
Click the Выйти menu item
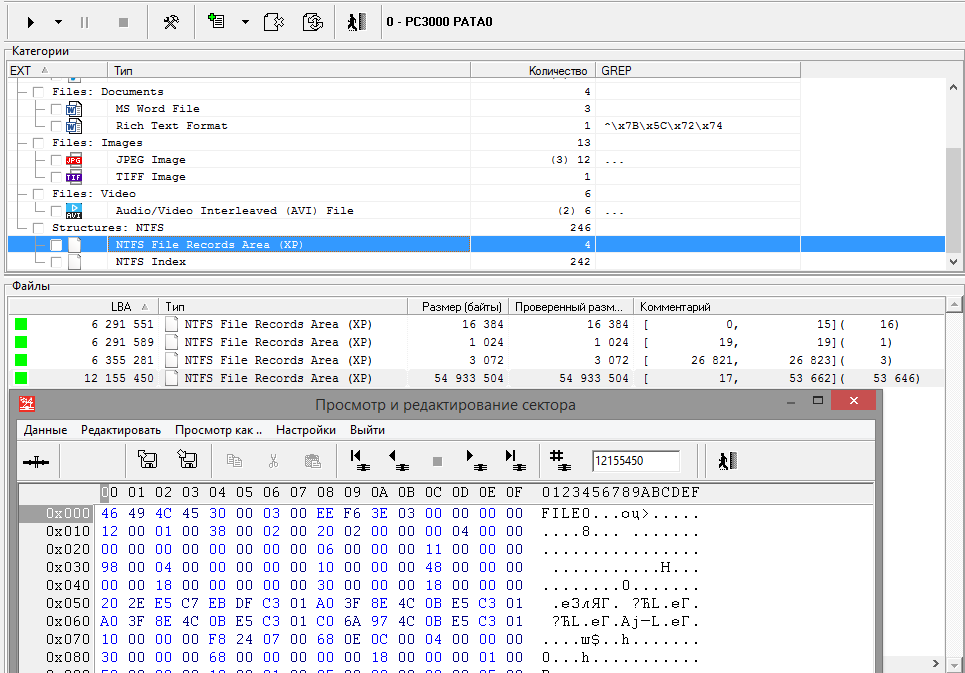click(x=367, y=430)
